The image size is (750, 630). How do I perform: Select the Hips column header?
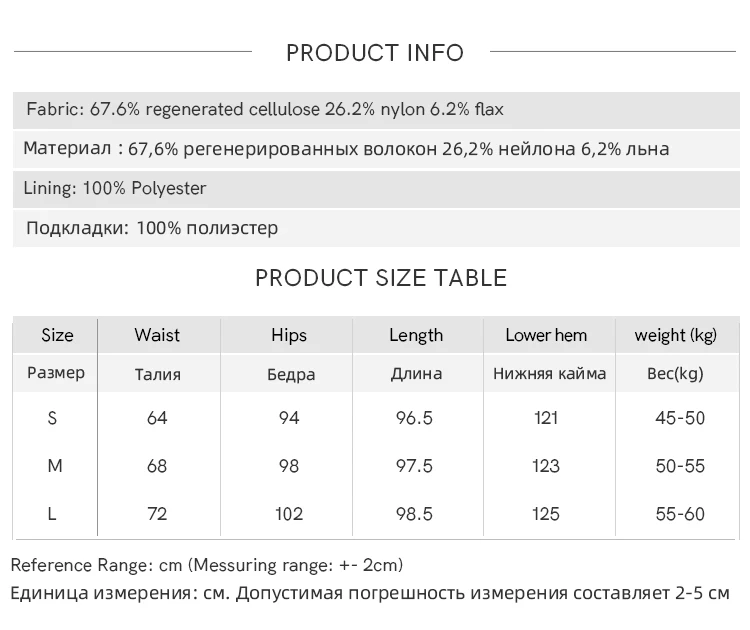pyautogui.click(x=289, y=335)
